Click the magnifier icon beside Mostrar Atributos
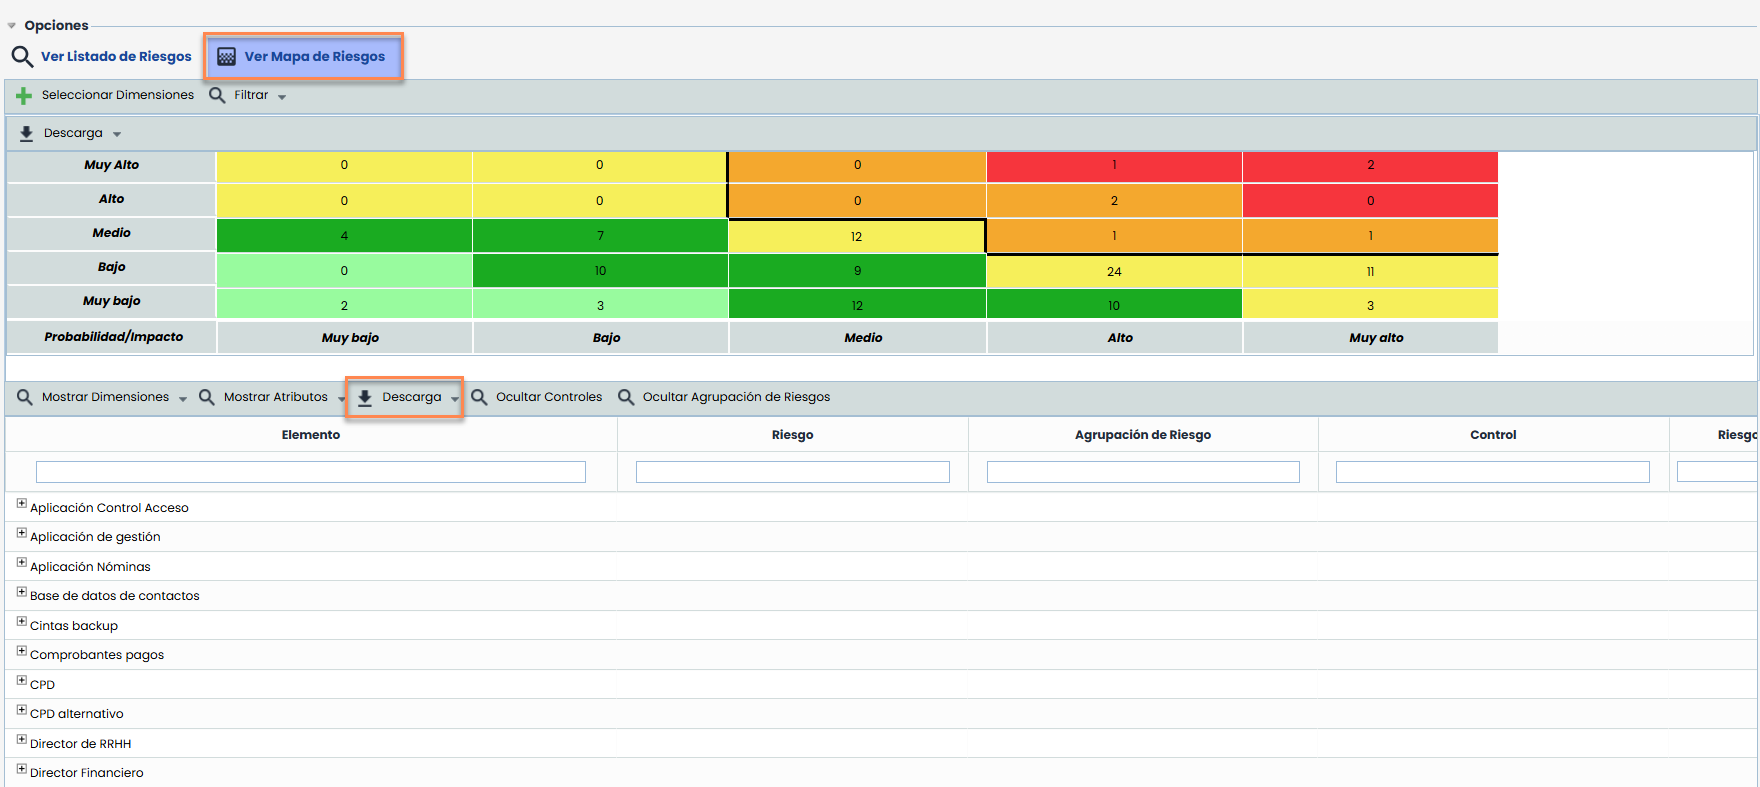This screenshot has height=787, width=1760. [x=207, y=397]
